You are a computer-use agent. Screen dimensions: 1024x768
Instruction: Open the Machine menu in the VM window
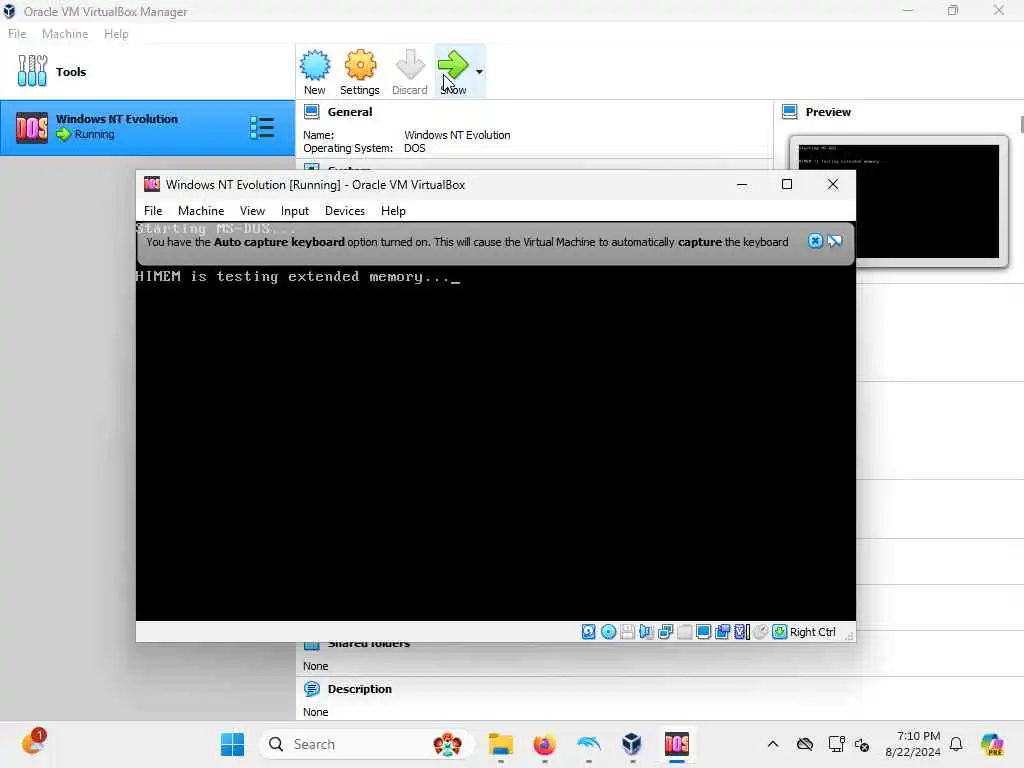click(201, 211)
